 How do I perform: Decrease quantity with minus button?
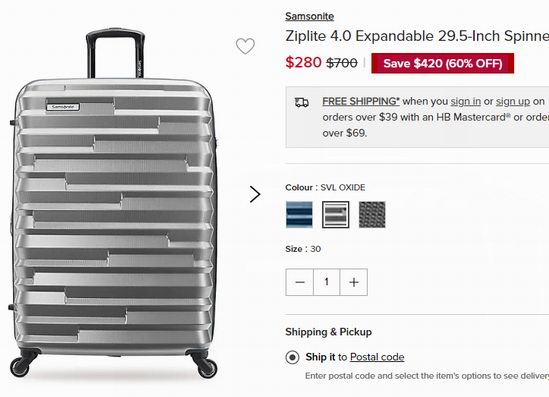[300, 282]
